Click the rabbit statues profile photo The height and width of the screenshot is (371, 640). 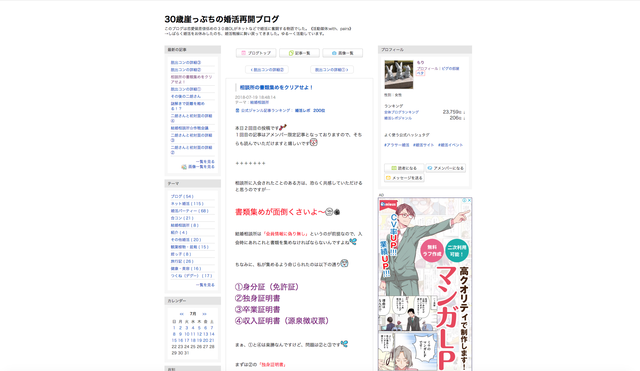[x=399, y=74]
